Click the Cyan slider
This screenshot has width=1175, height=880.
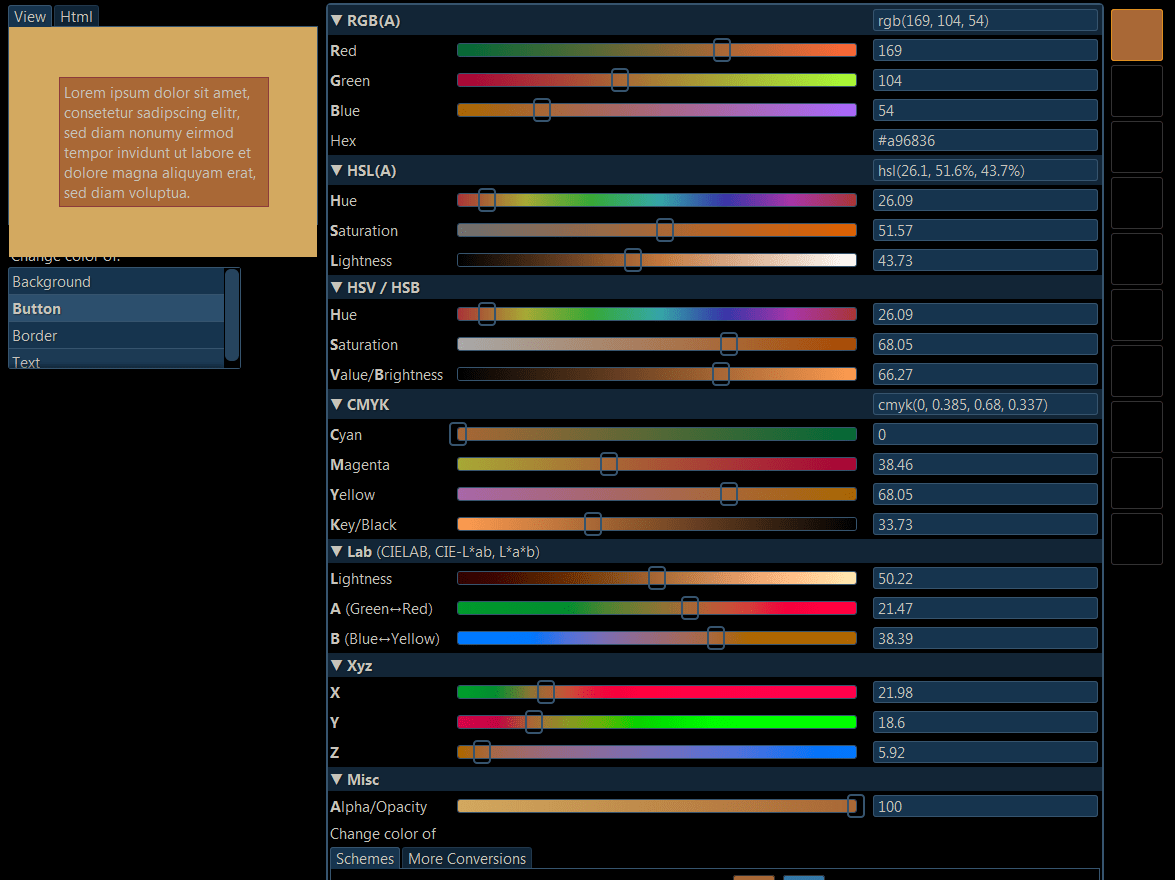(x=656, y=434)
